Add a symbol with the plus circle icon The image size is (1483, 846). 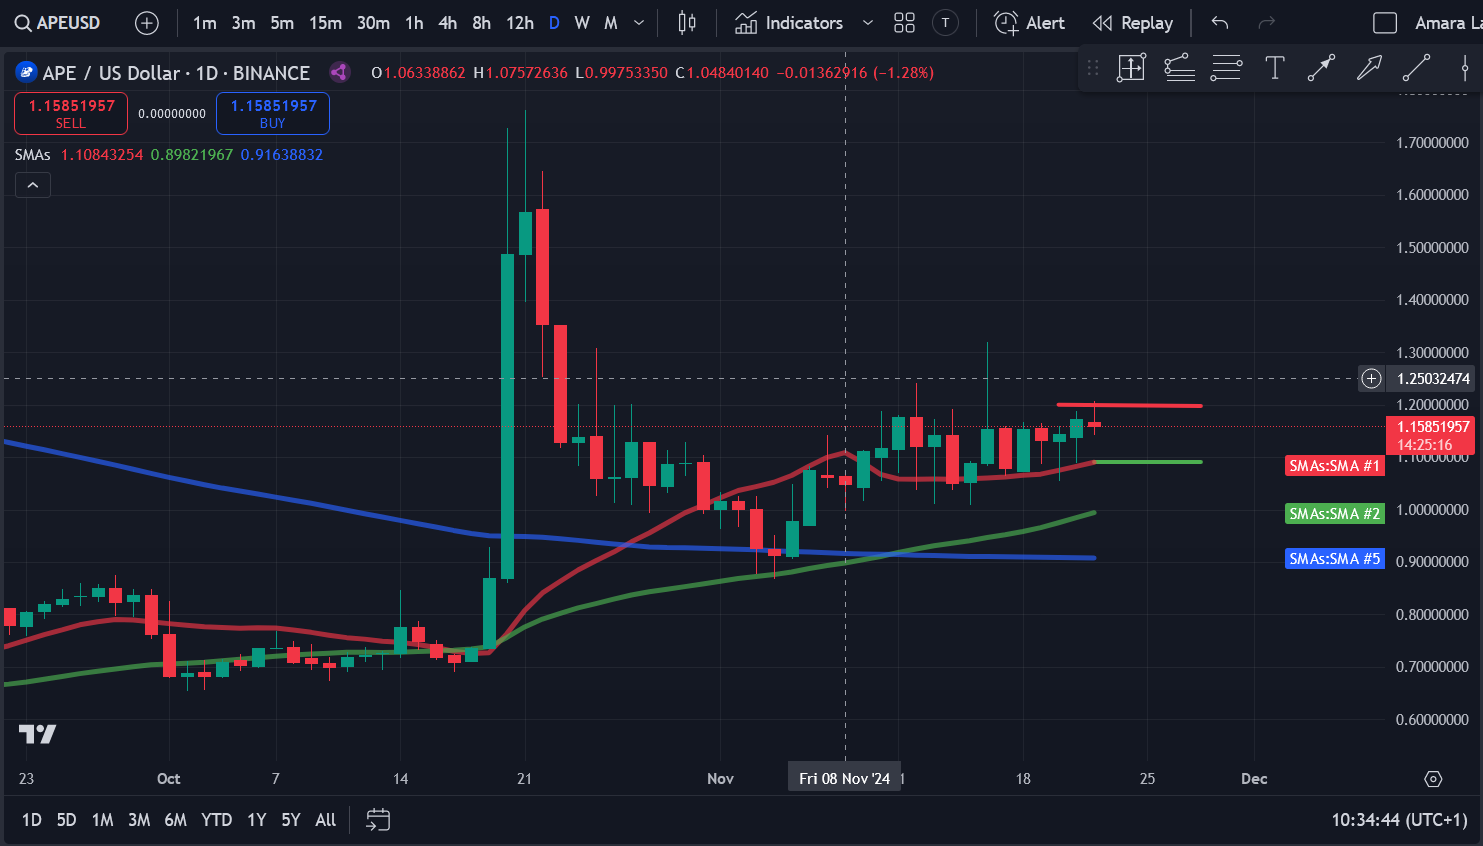pyautogui.click(x=147, y=23)
